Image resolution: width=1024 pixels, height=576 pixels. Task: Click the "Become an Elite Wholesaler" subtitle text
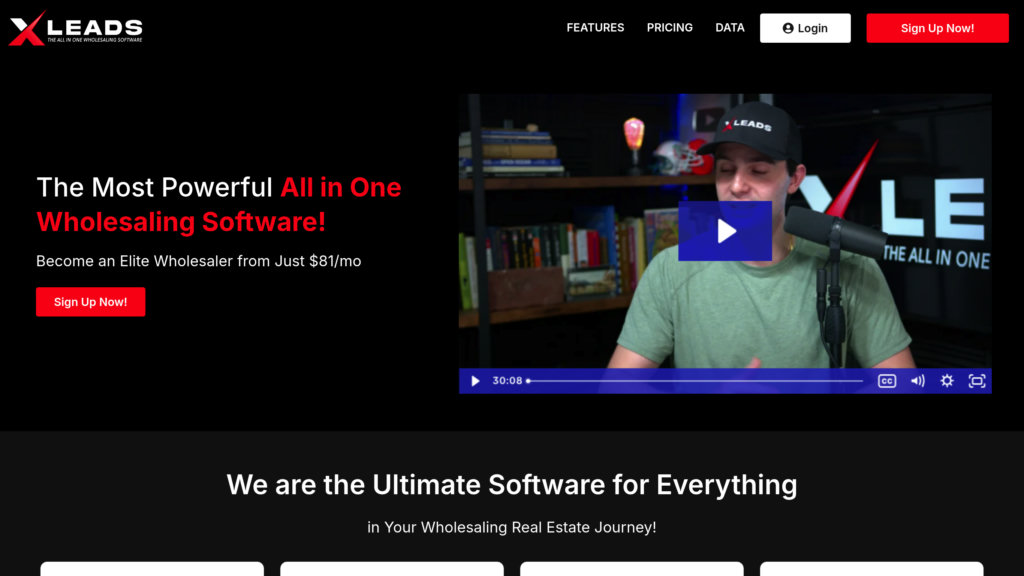(x=198, y=261)
